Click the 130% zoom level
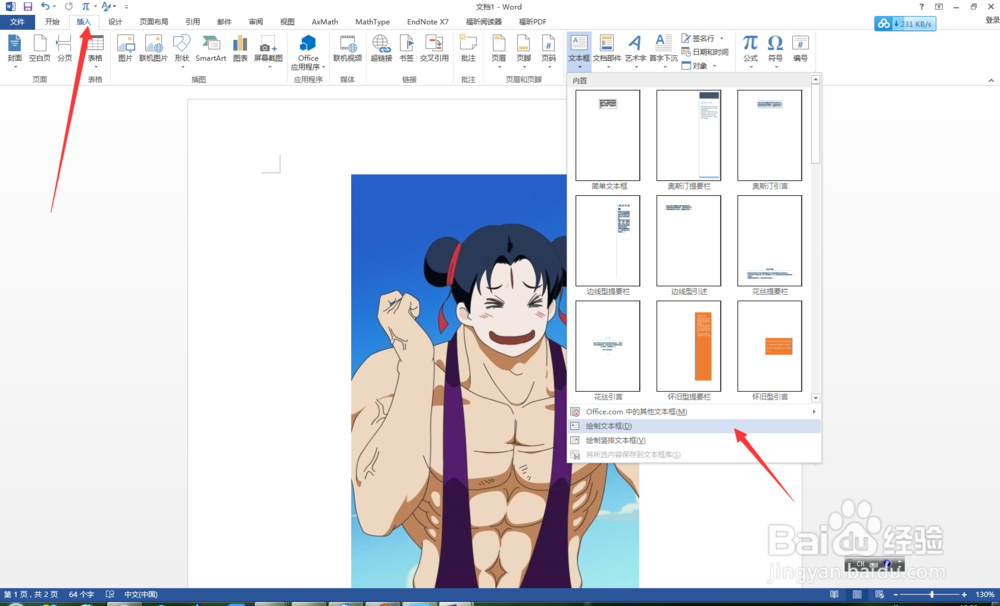Viewport: 1000px width, 606px height. (985, 595)
